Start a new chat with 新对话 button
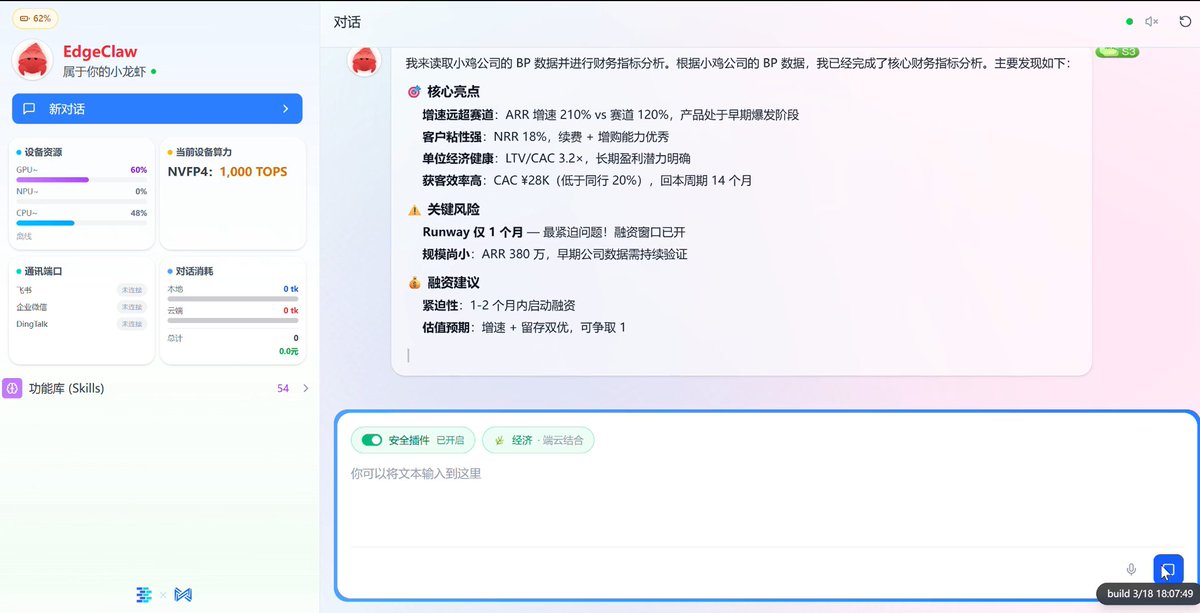1200x613 pixels. 157,108
